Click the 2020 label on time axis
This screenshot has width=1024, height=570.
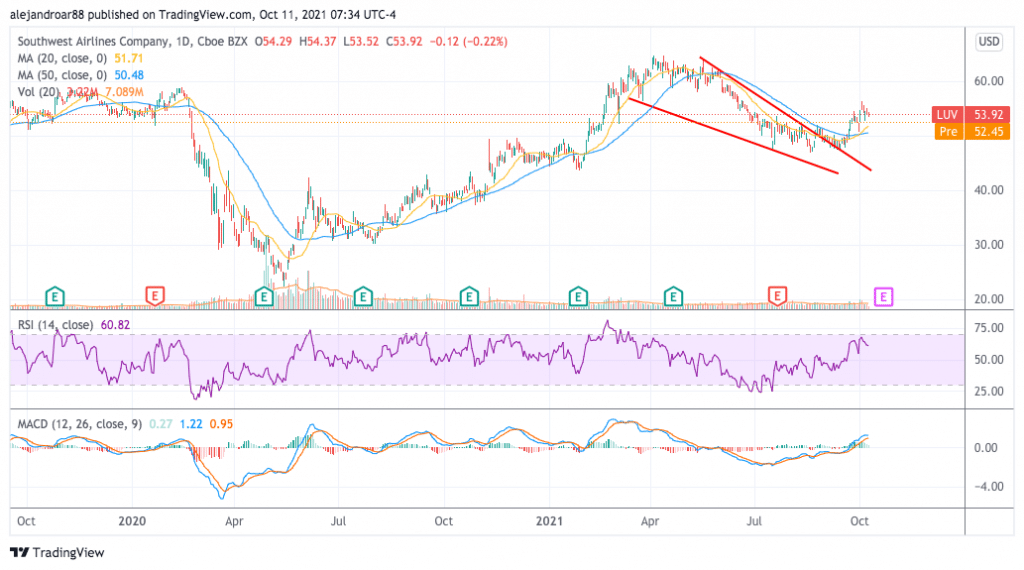click(132, 521)
